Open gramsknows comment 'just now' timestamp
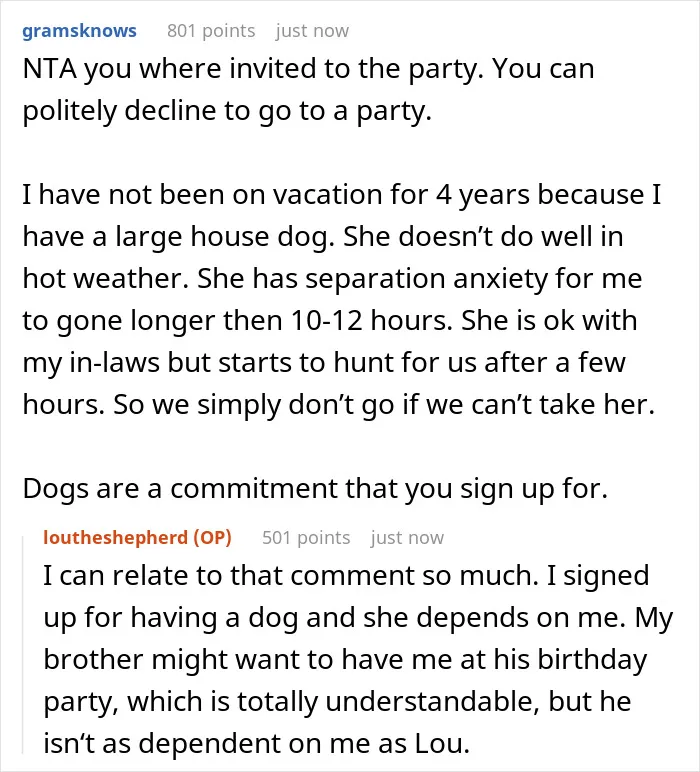Image resolution: width=700 pixels, height=772 pixels. (x=313, y=31)
